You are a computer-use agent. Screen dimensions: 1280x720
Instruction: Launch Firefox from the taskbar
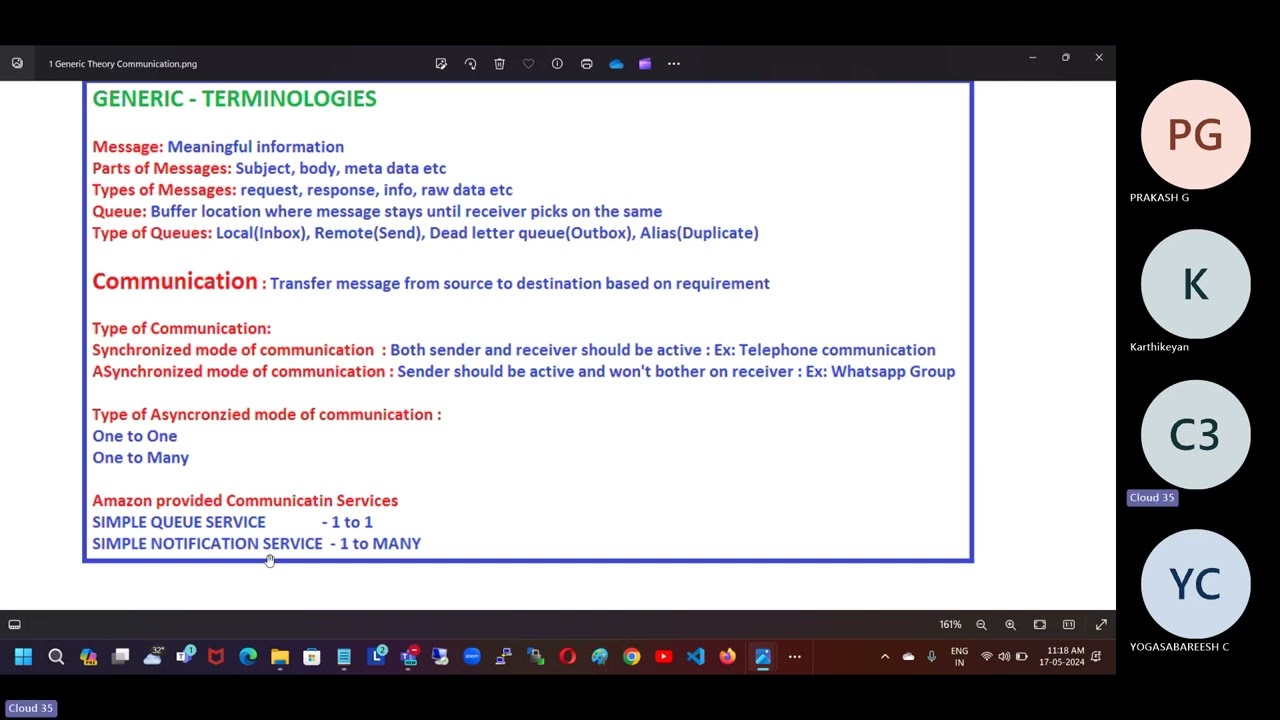[728, 657]
